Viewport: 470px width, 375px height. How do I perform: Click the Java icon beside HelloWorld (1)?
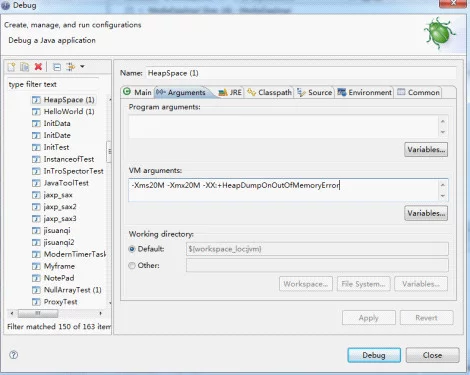click(36, 112)
